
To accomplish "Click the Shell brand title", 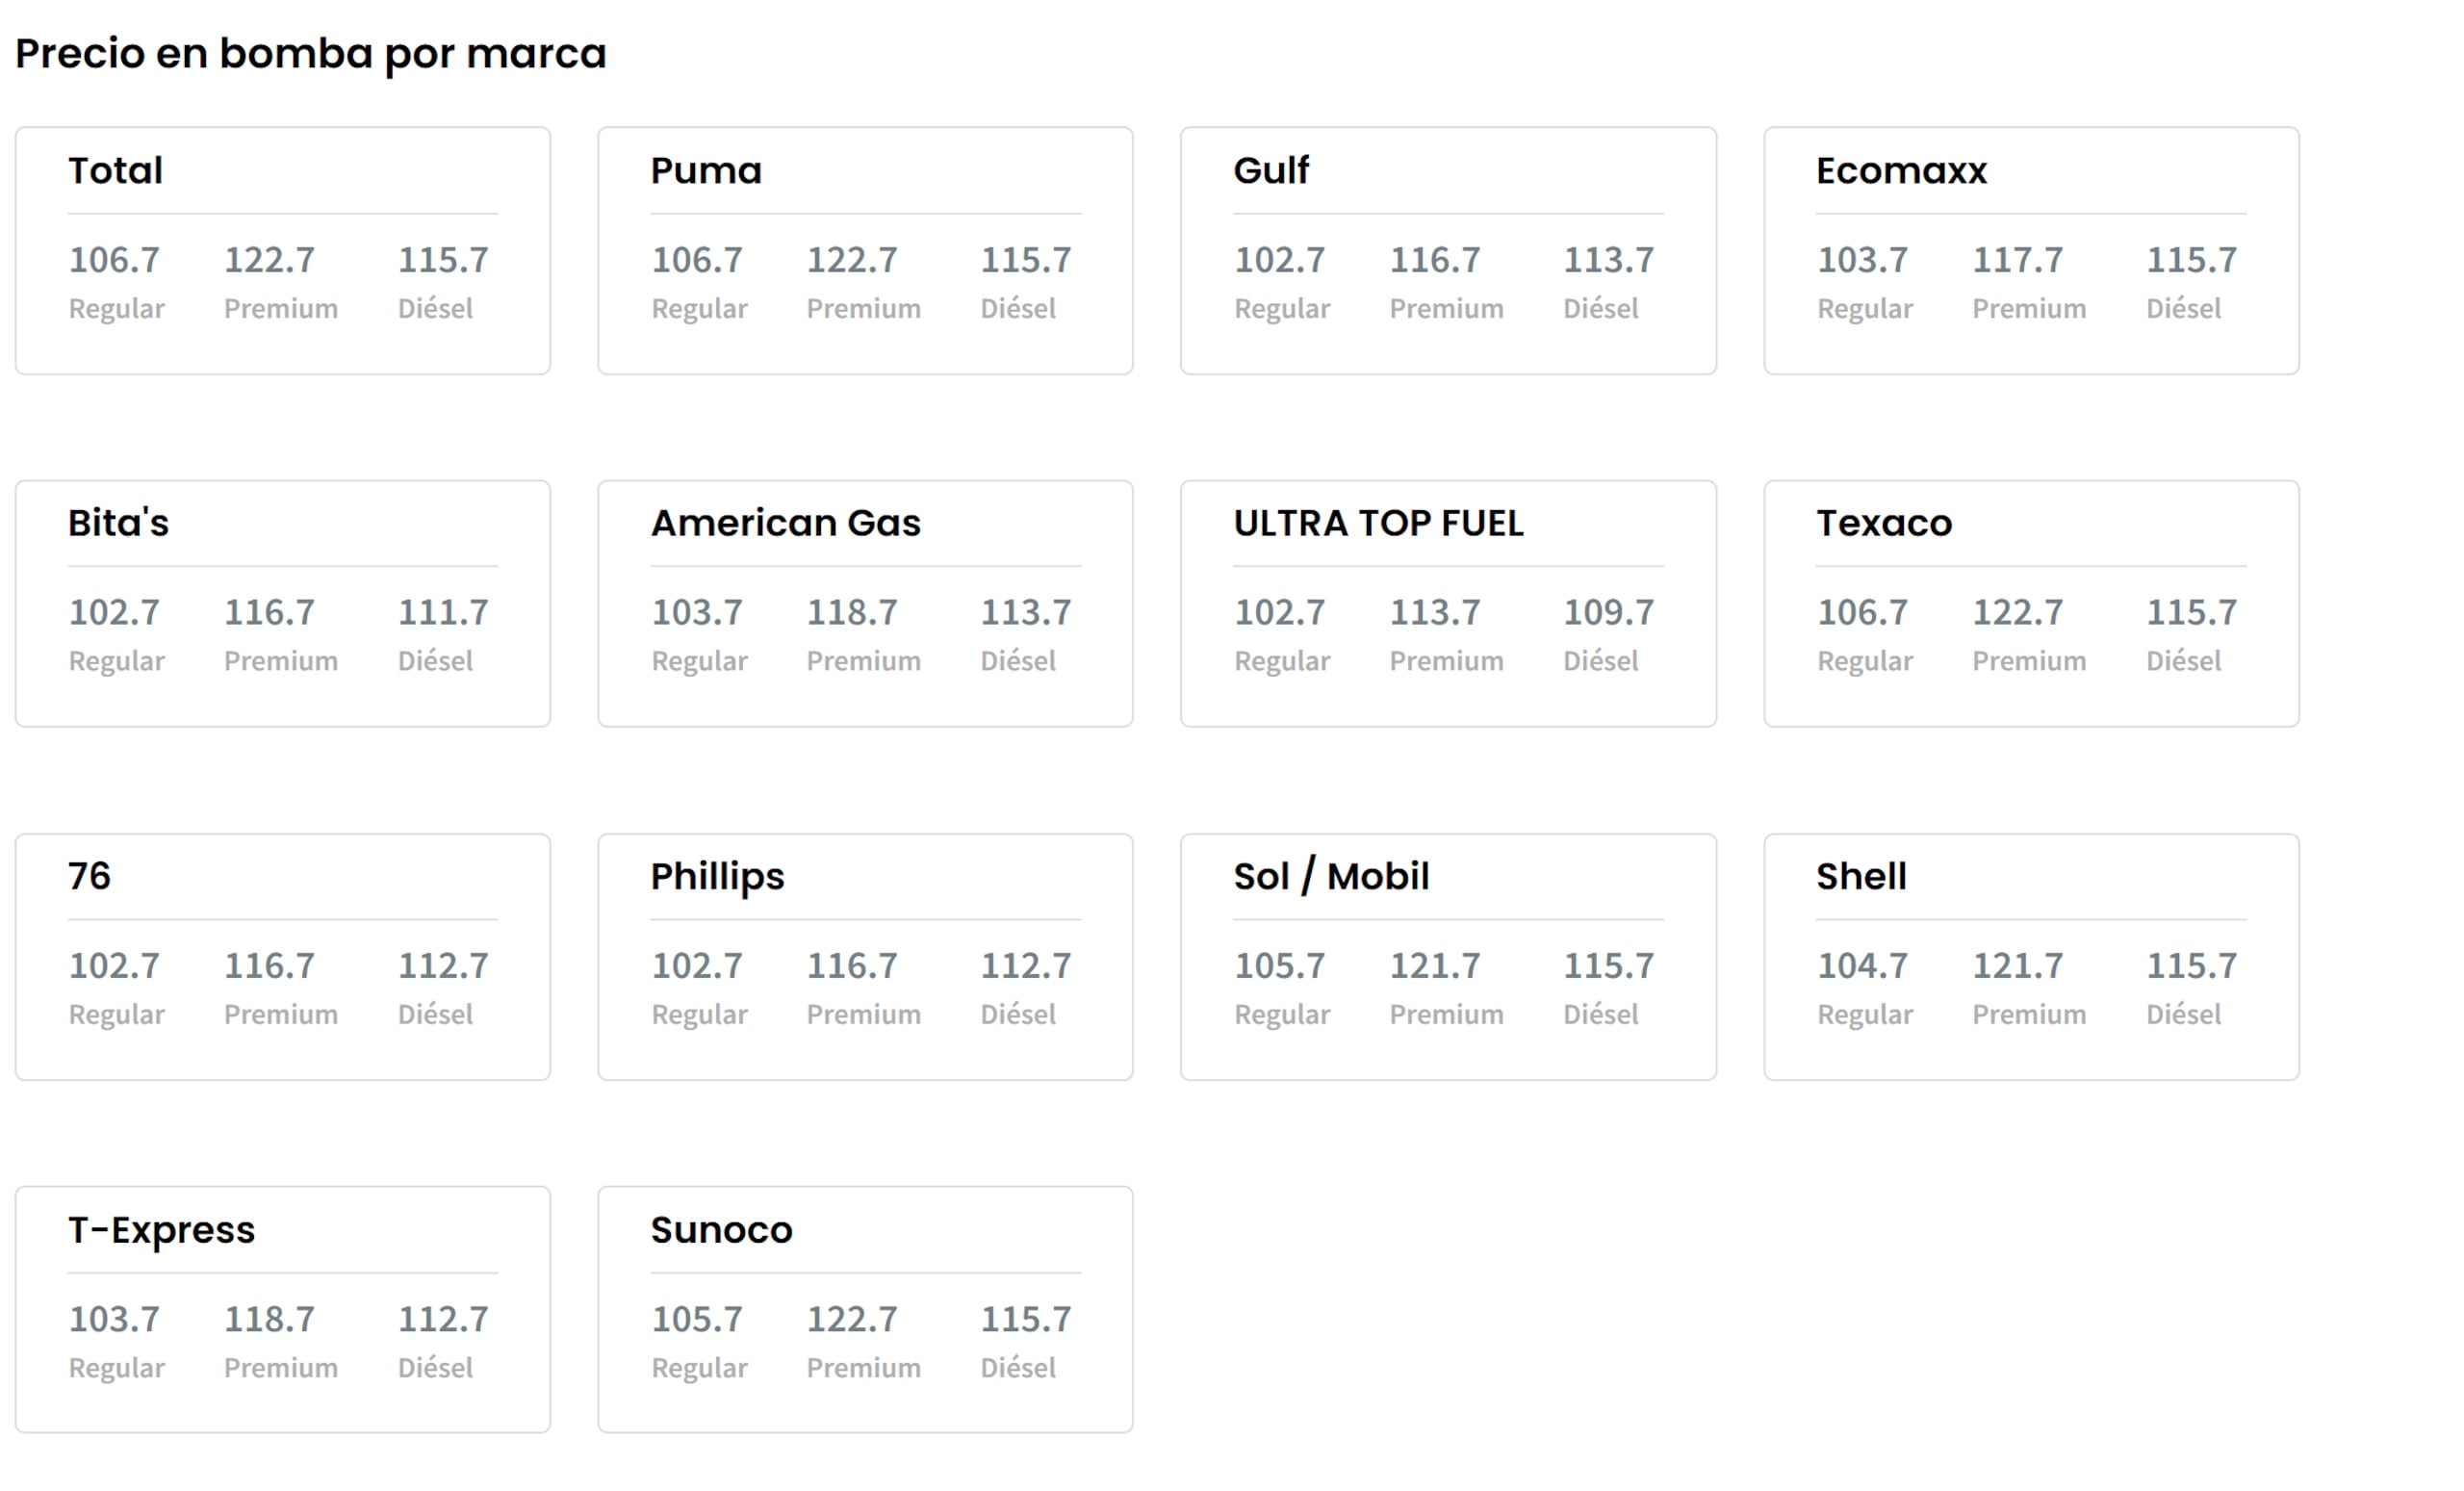I will point(1861,876).
